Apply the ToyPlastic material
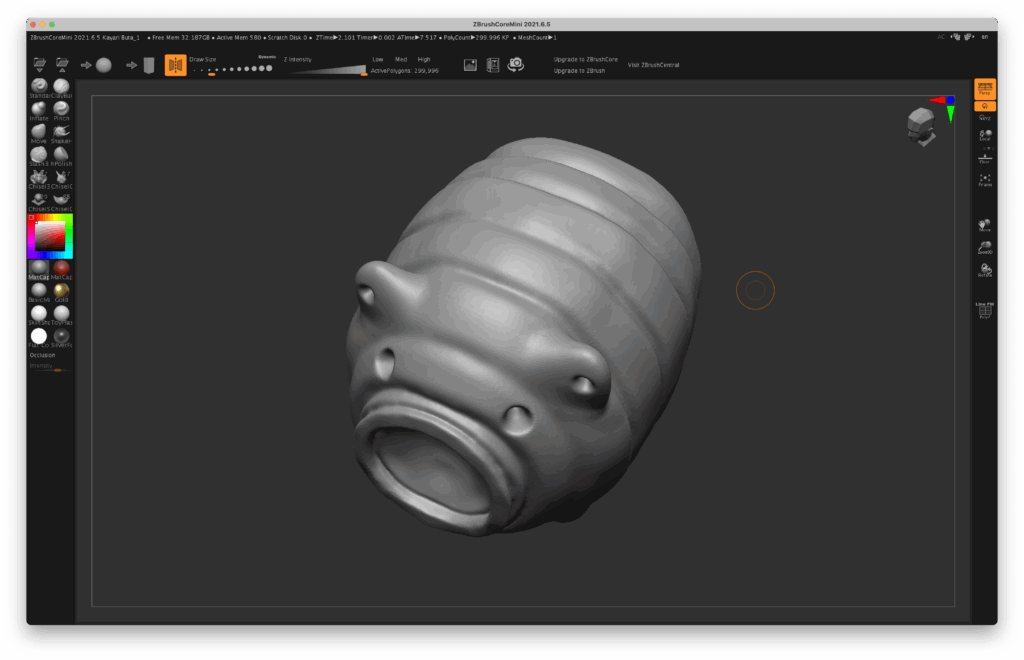1024x660 pixels. [61, 315]
